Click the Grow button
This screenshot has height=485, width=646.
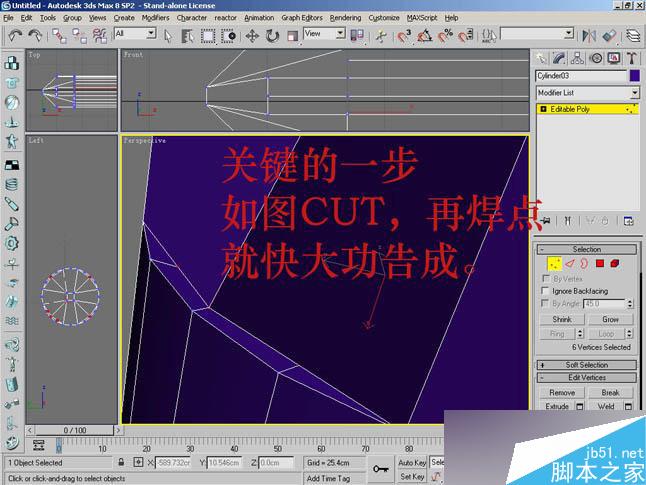610,319
